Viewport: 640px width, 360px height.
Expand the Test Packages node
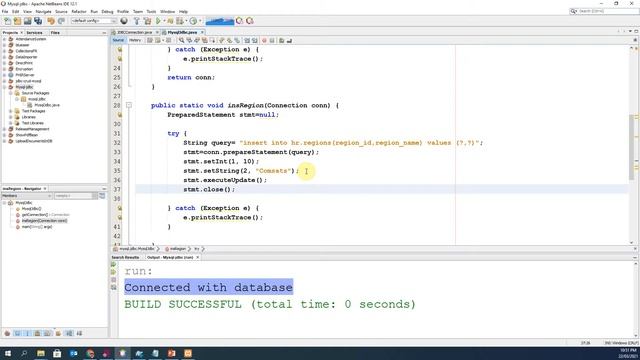coord(11,111)
